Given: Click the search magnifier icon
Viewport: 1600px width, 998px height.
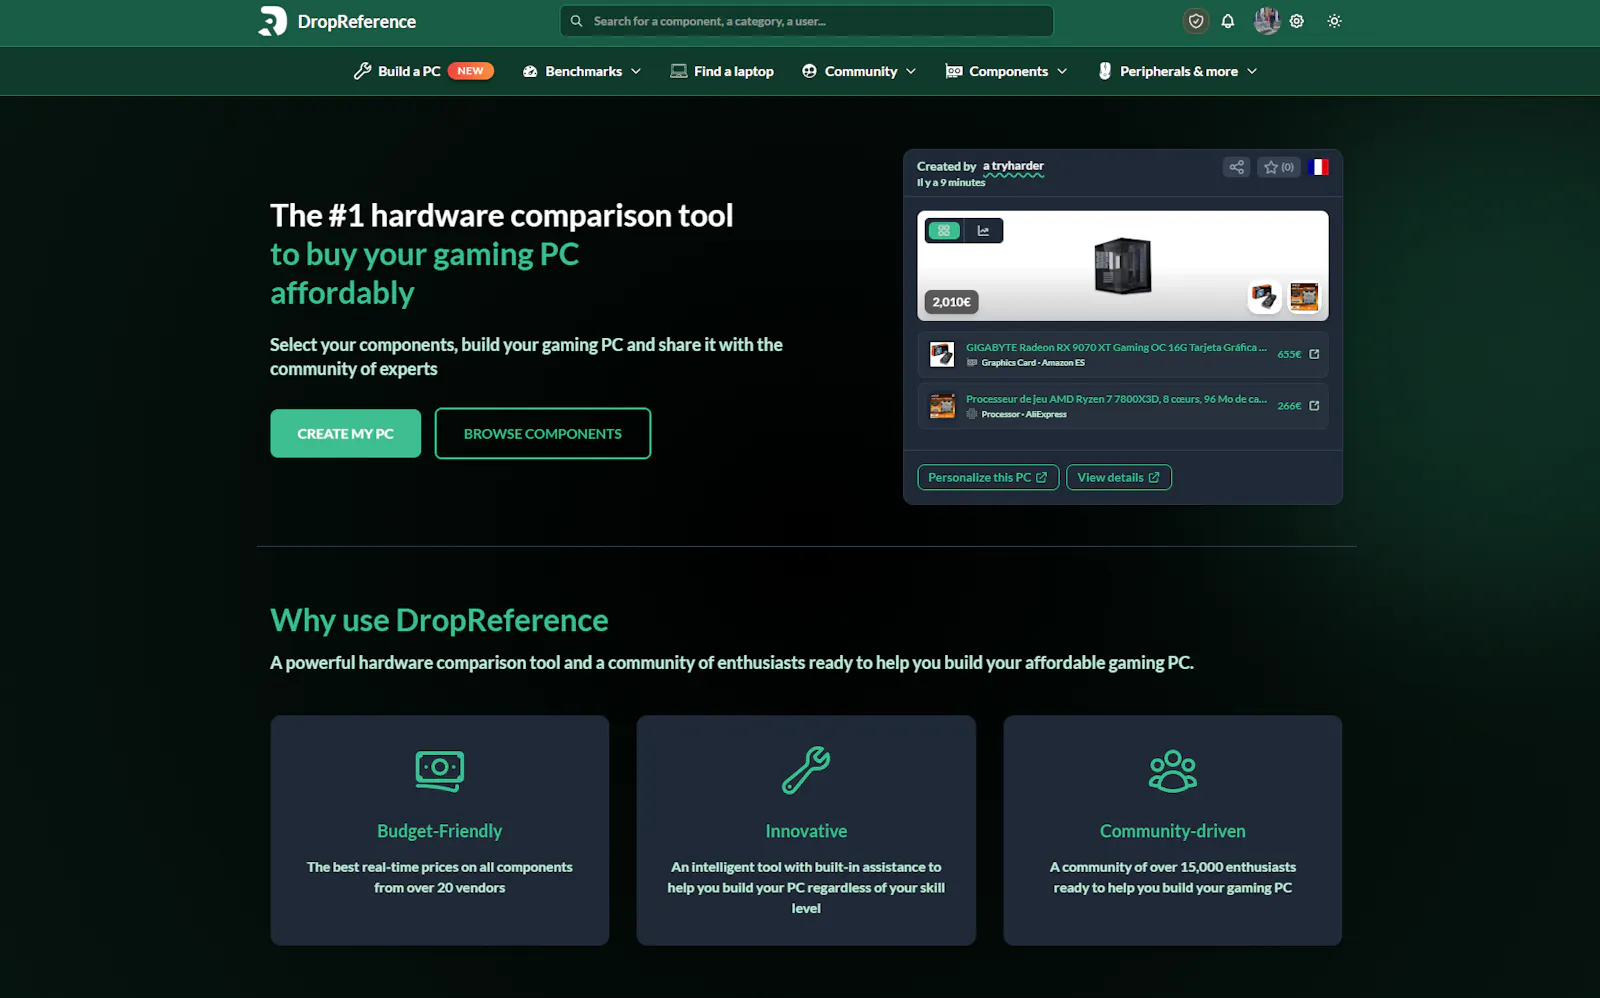Looking at the screenshot, I should pyautogui.click(x=577, y=21).
